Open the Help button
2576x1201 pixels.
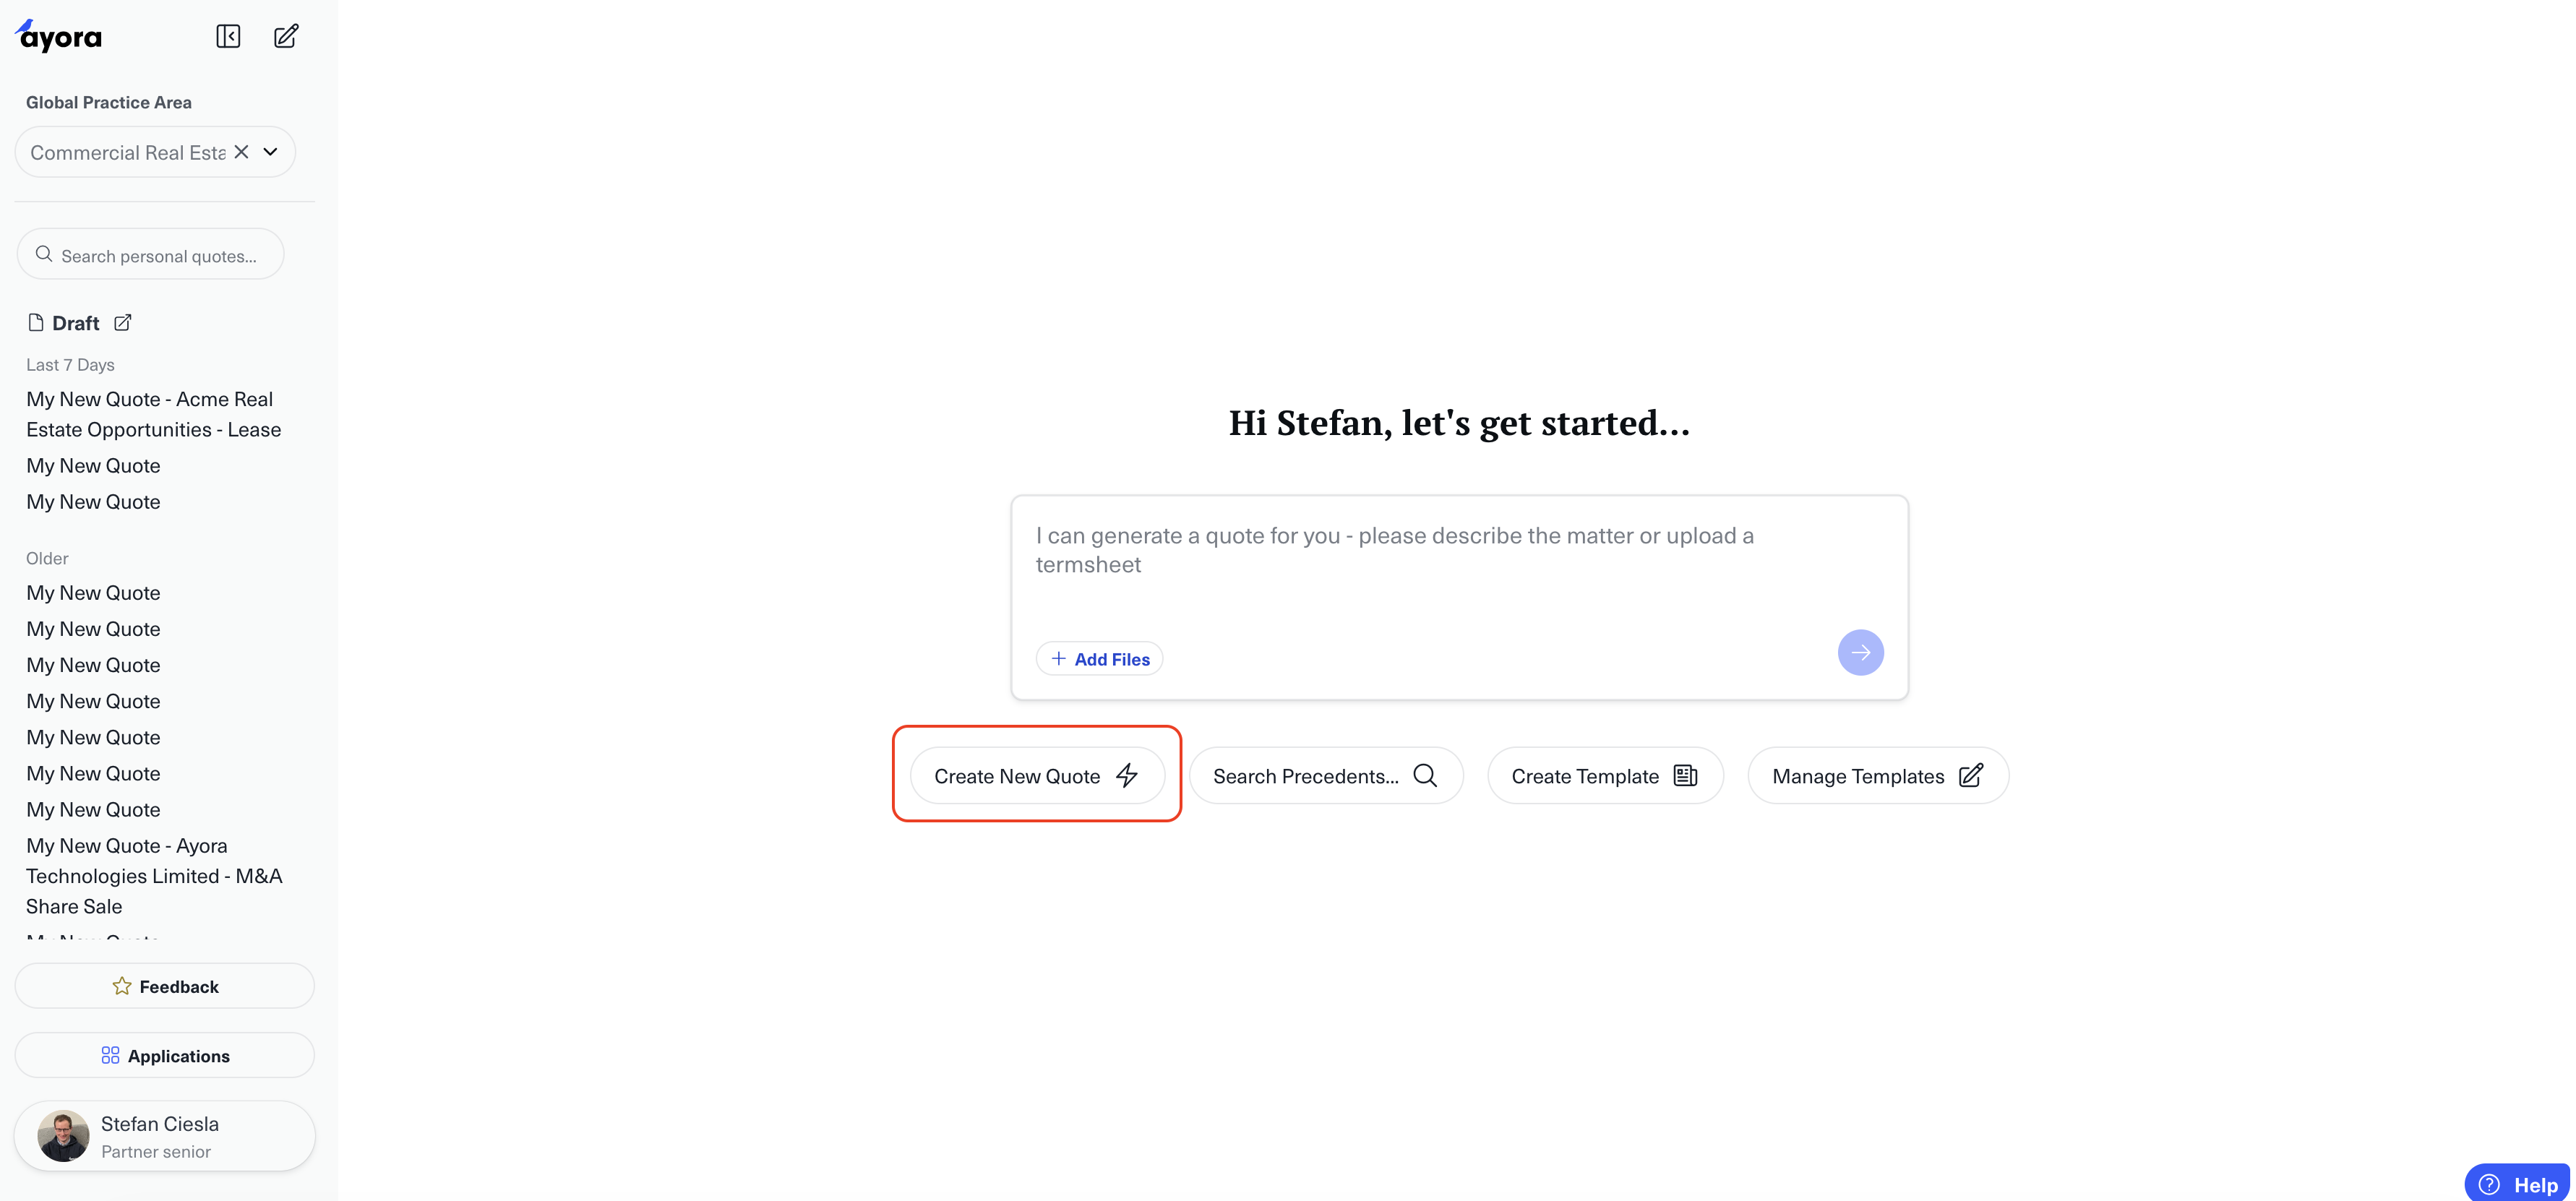pos(2519,1185)
